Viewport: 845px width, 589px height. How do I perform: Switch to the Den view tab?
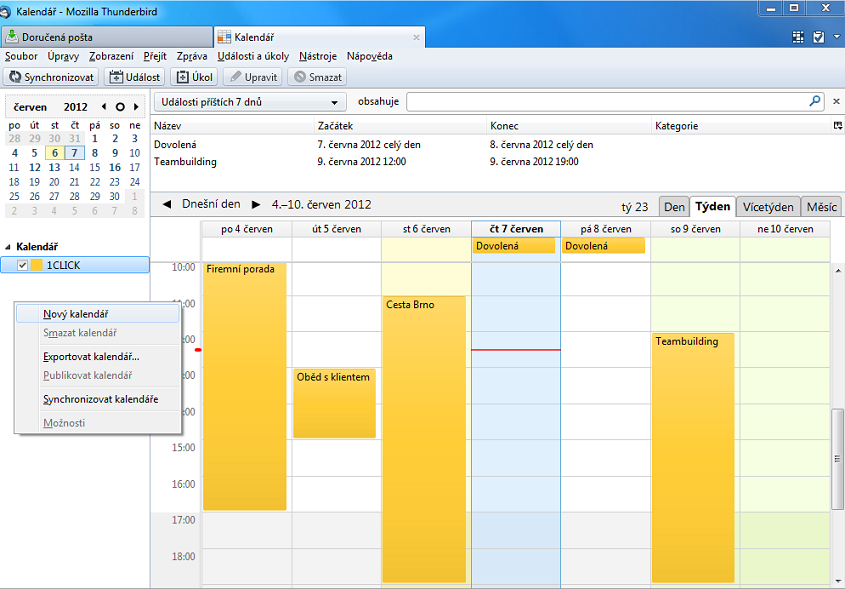point(674,207)
